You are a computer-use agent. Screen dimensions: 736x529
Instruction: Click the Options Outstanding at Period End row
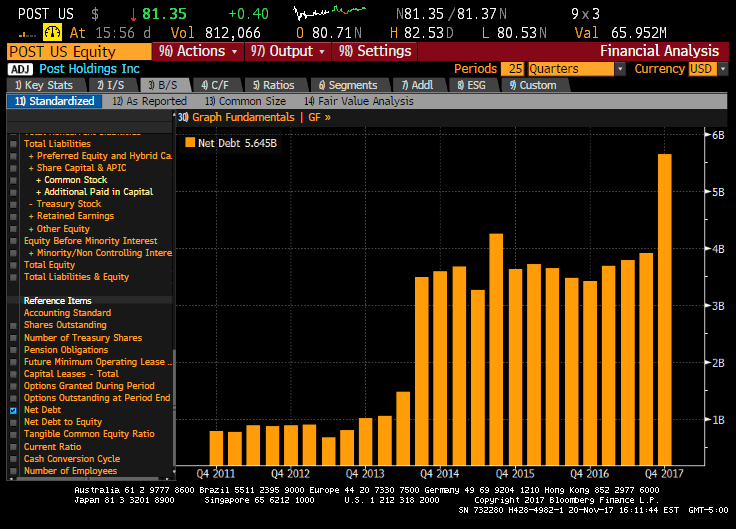pos(97,398)
